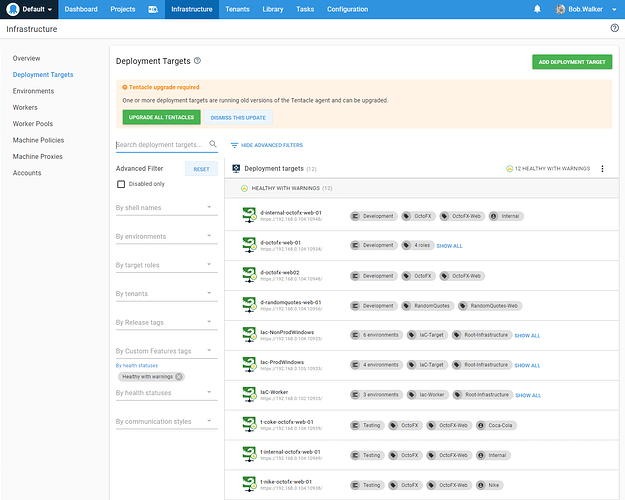Open the d-octofx-web02 target name
The height and width of the screenshot is (500, 625).
tap(279, 272)
